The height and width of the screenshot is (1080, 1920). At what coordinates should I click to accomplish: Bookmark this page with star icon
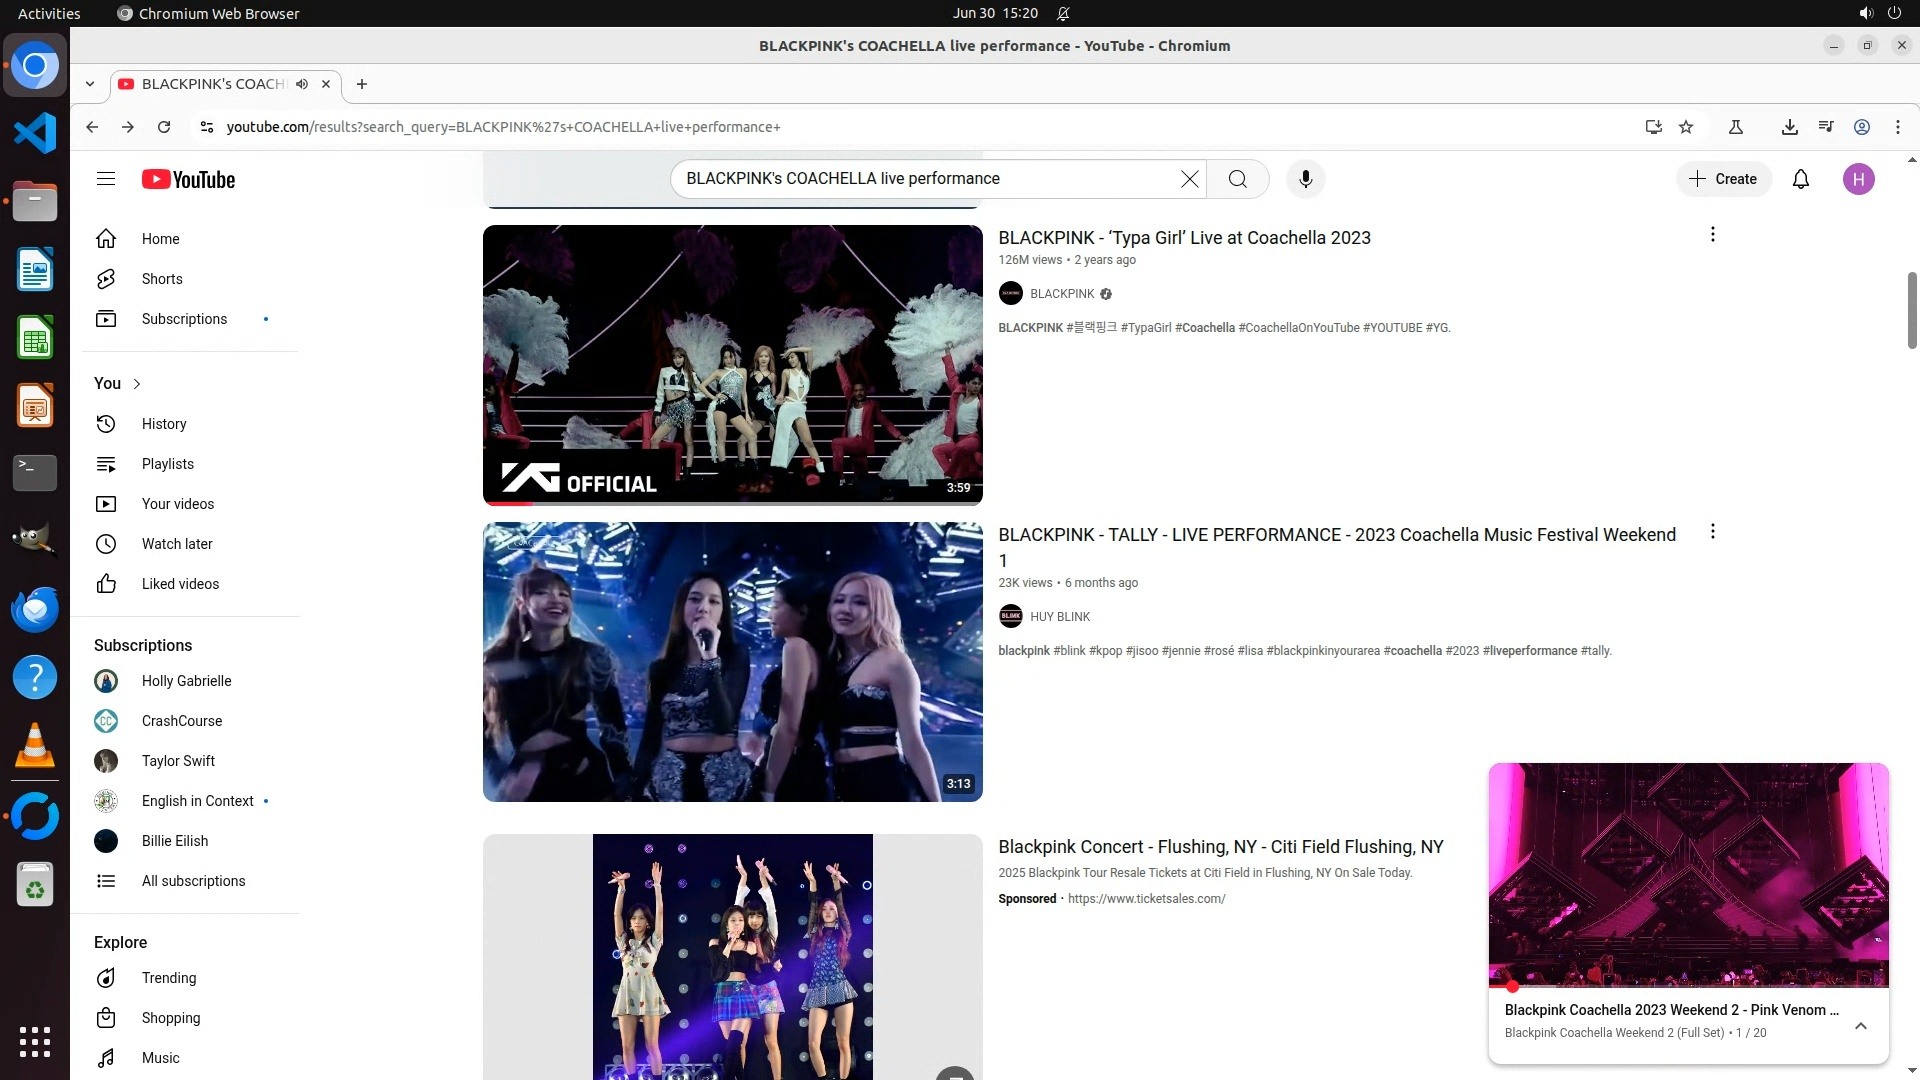coord(1686,127)
